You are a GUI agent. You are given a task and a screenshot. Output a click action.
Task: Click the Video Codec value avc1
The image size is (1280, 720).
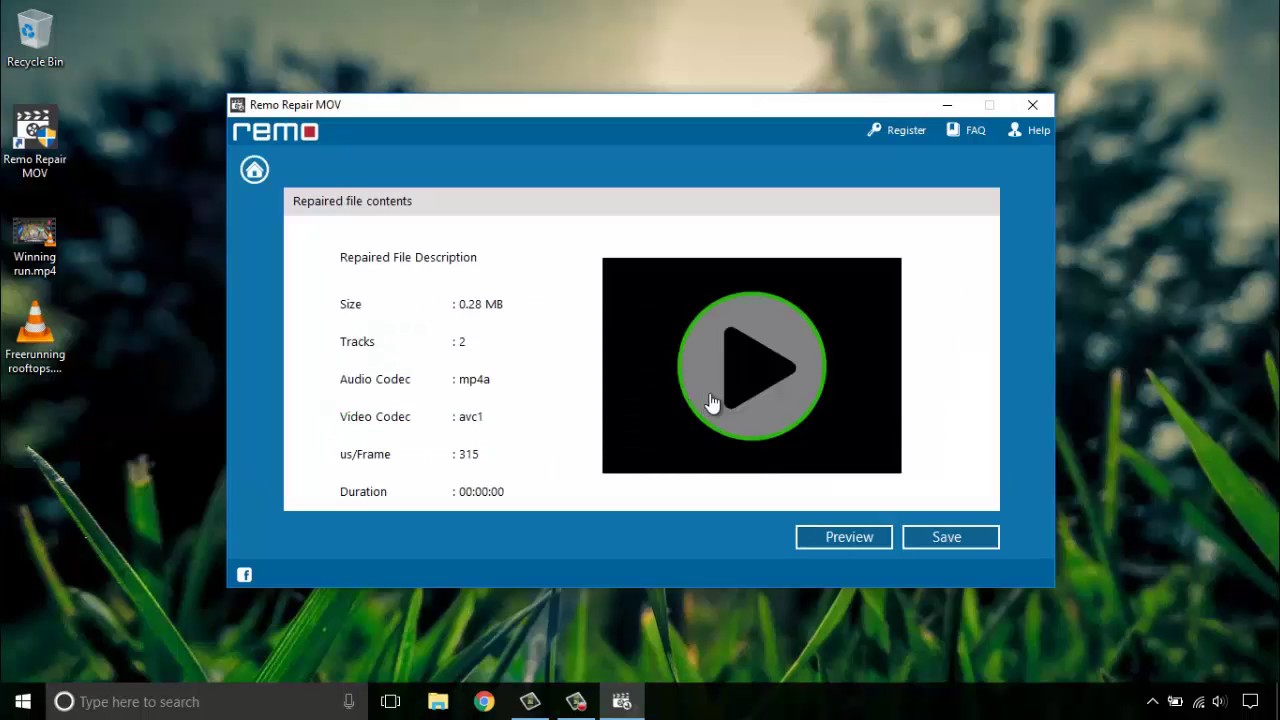(471, 417)
